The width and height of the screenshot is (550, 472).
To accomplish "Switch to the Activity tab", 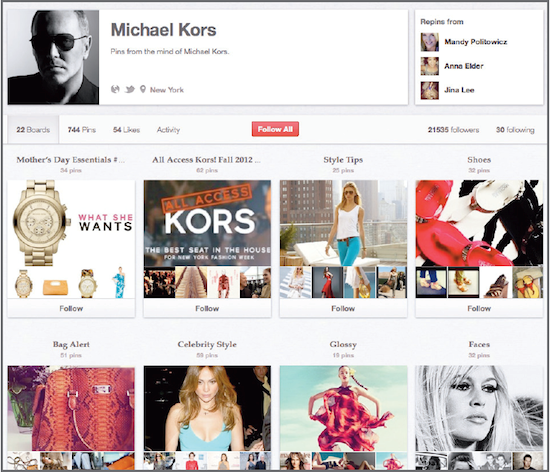I will click(x=168, y=130).
